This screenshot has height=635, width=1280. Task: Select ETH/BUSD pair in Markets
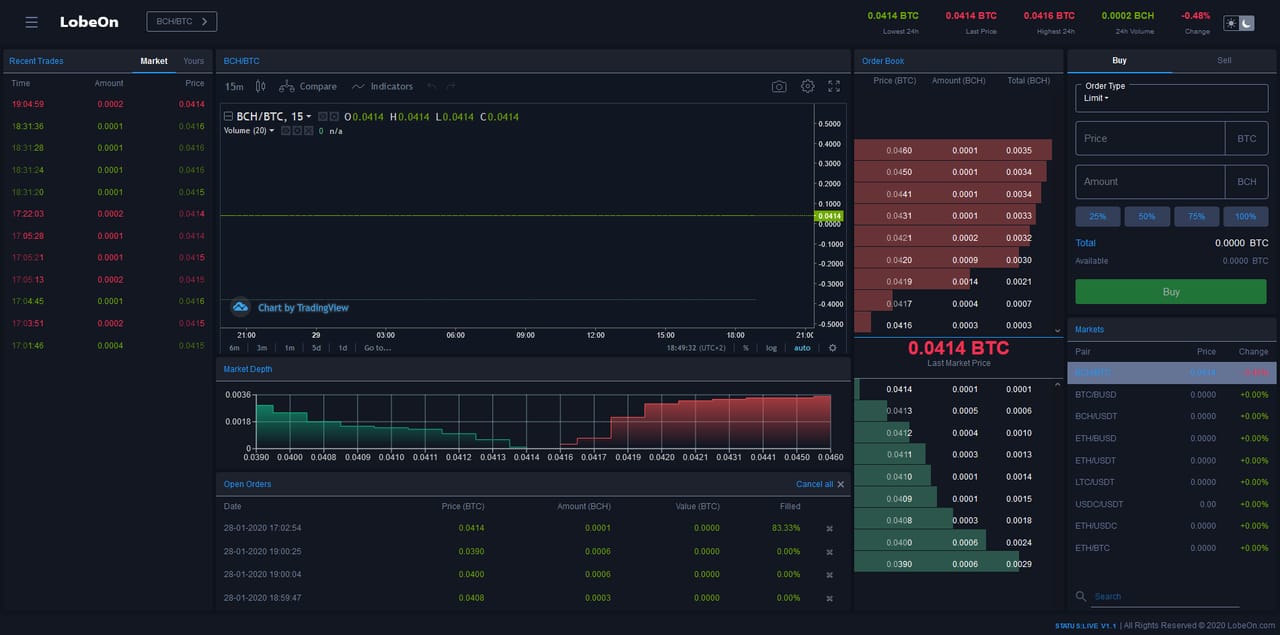[1171, 438]
